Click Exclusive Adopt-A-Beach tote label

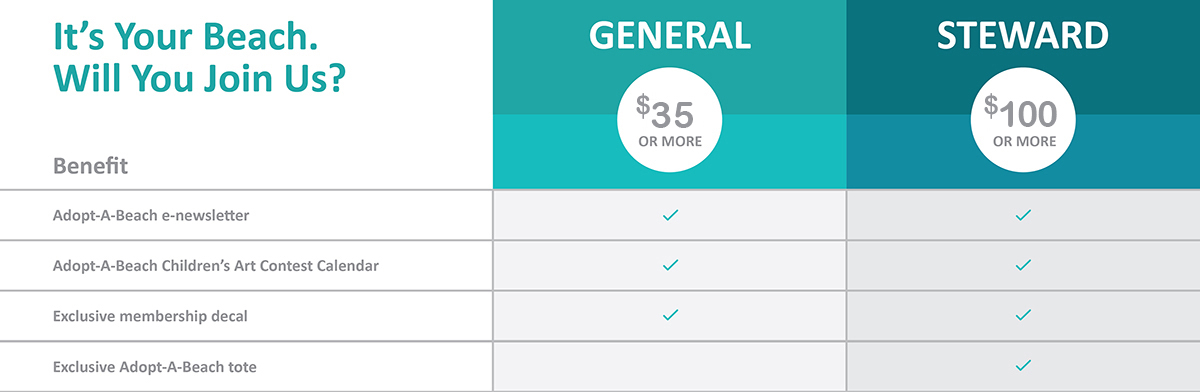pyautogui.click(x=155, y=367)
